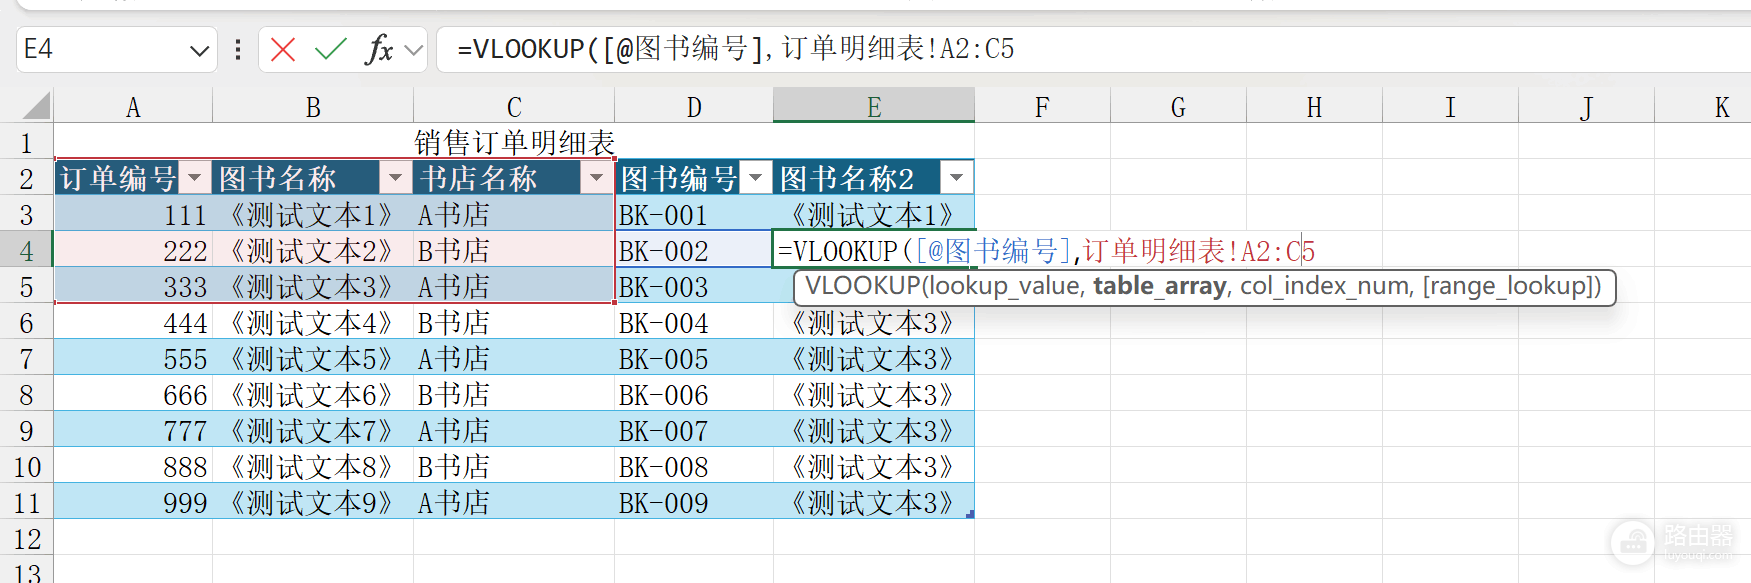
Task: Select column E header
Action: tap(874, 106)
